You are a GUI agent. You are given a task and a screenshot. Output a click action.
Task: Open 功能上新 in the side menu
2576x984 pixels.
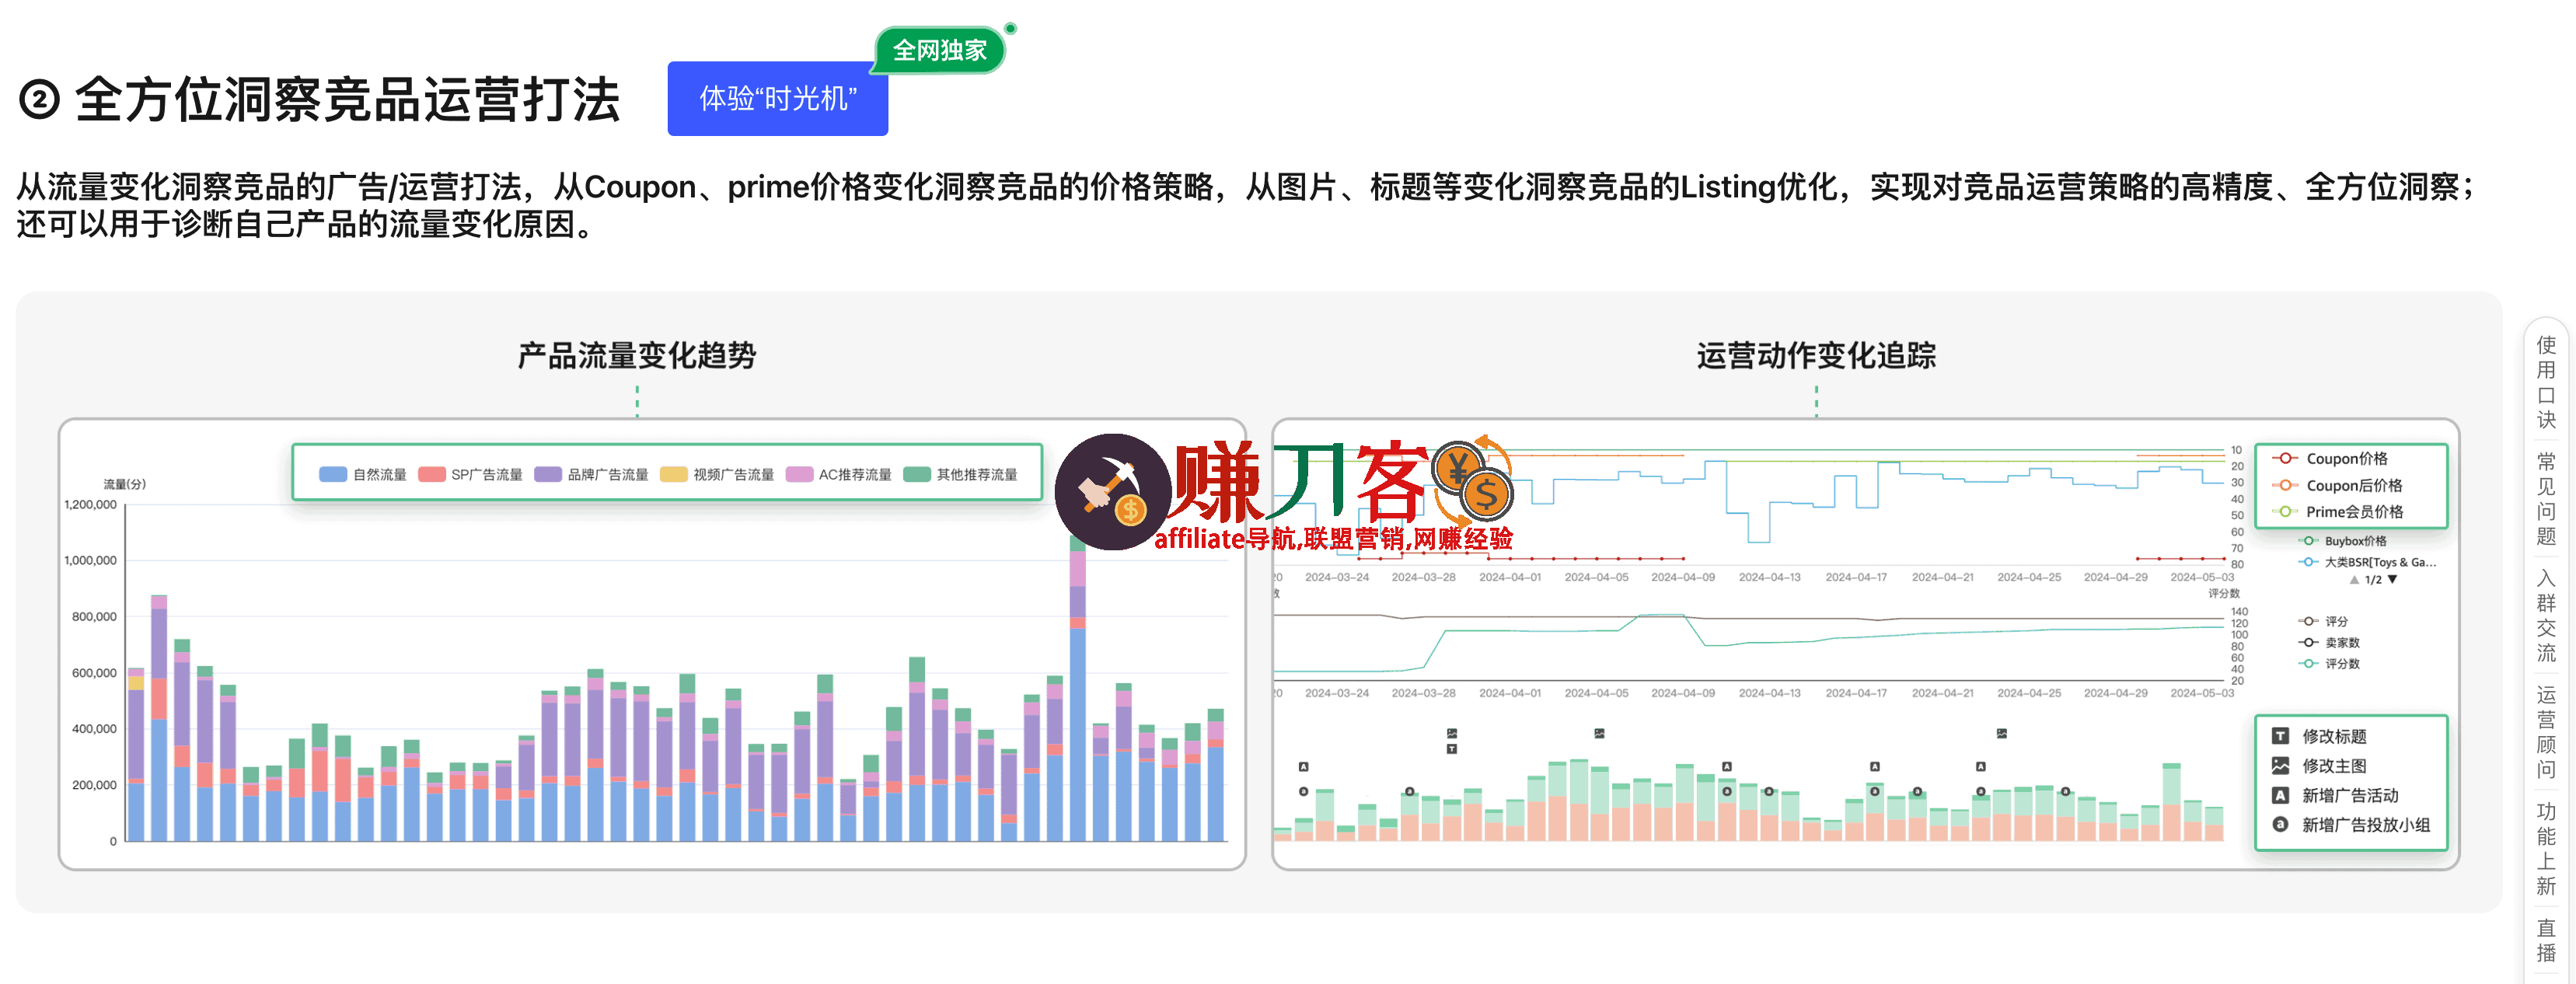(x=2546, y=848)
